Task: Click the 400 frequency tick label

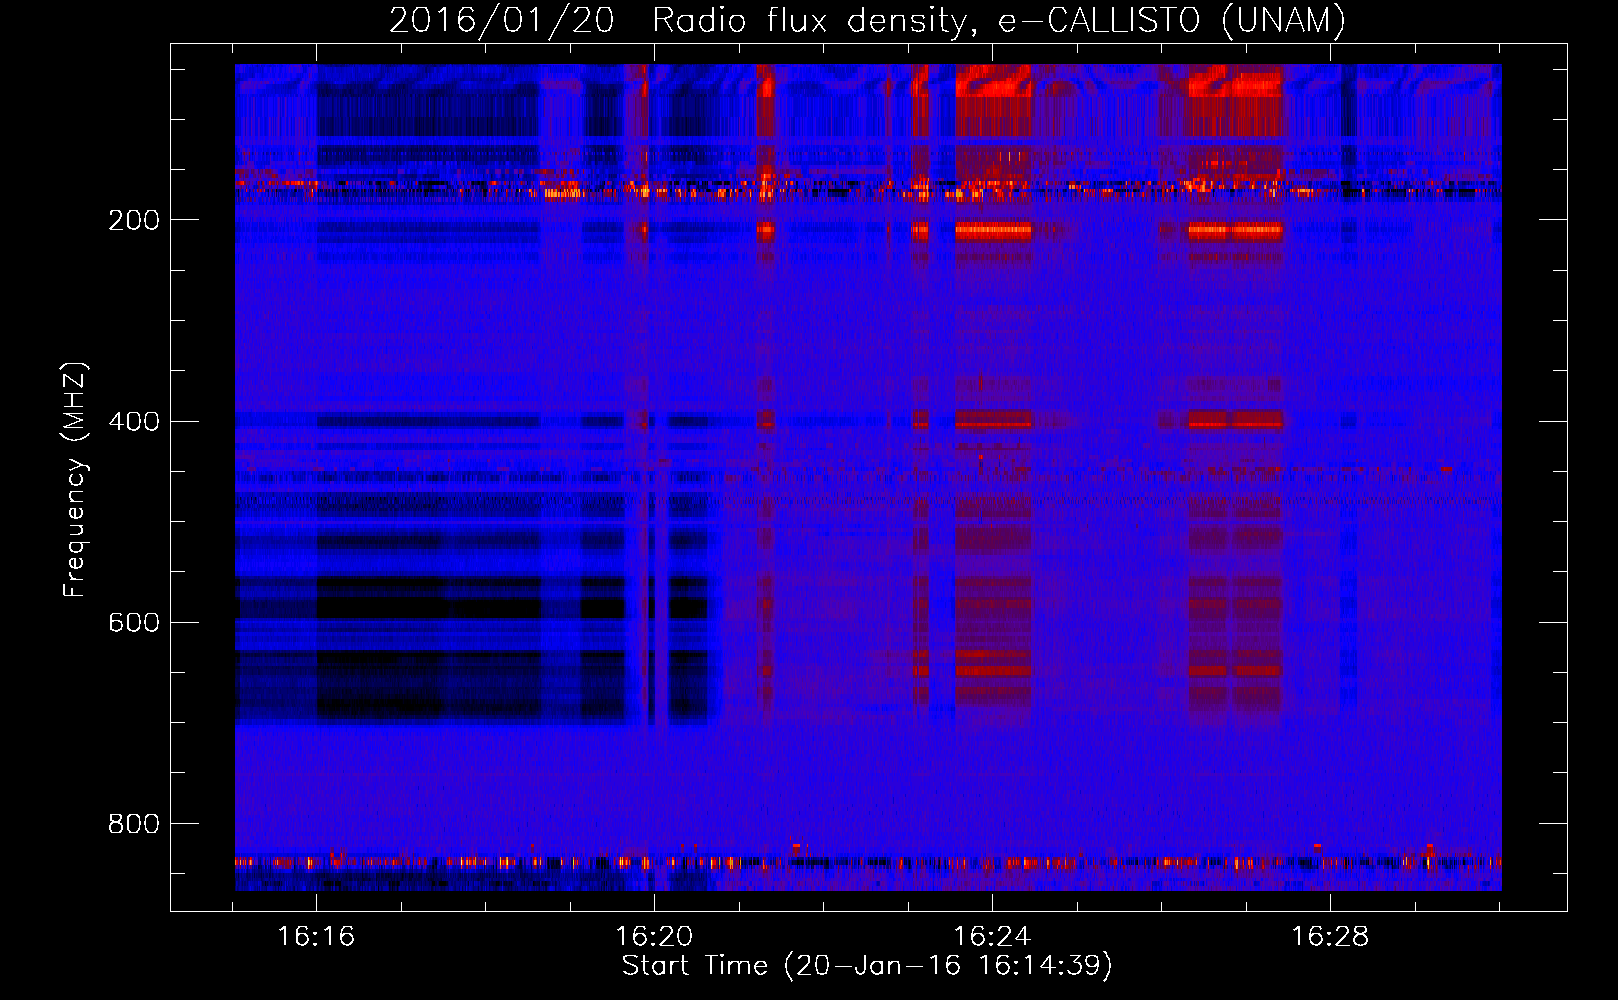Action: coord(134,421)
